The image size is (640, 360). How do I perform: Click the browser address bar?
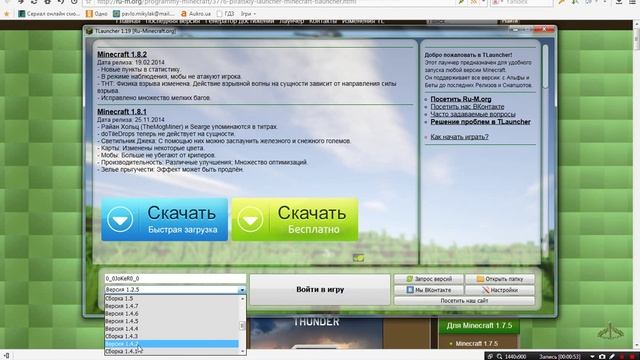pos(269,2)
